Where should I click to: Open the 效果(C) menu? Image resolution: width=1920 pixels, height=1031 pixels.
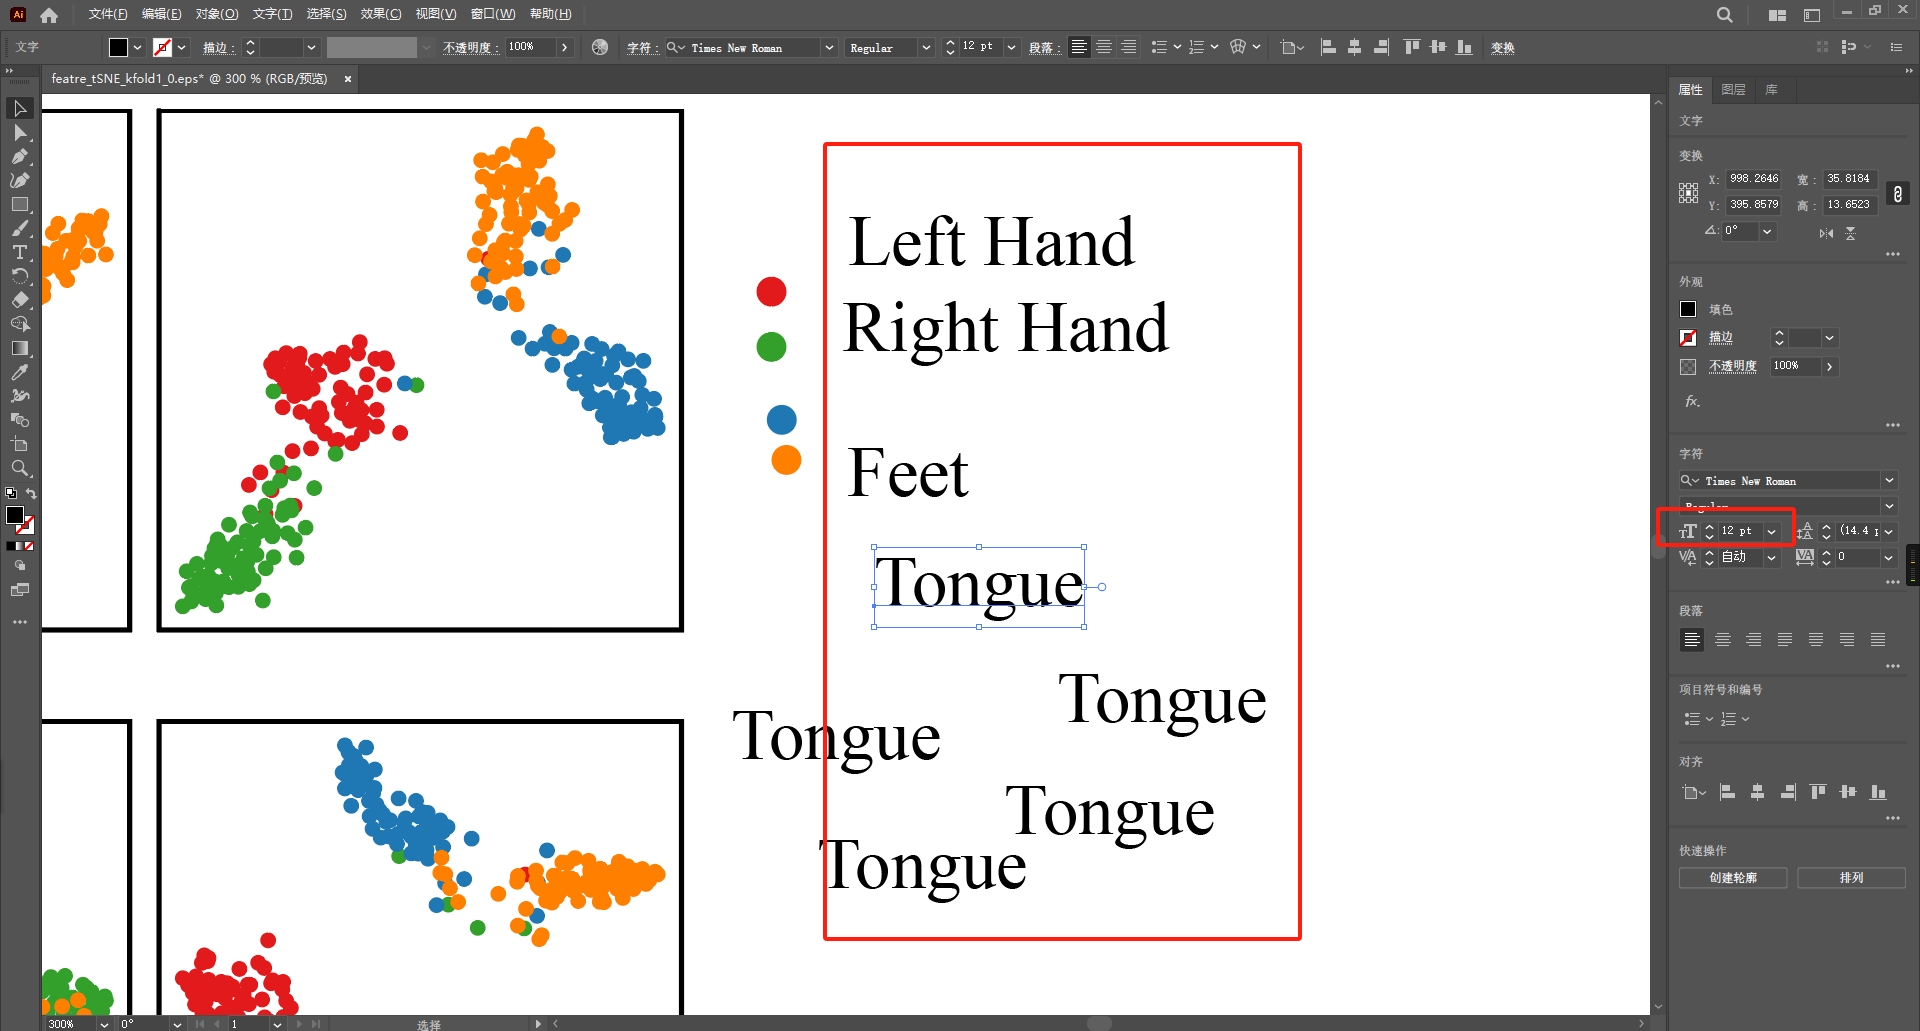tap(381, 14)
